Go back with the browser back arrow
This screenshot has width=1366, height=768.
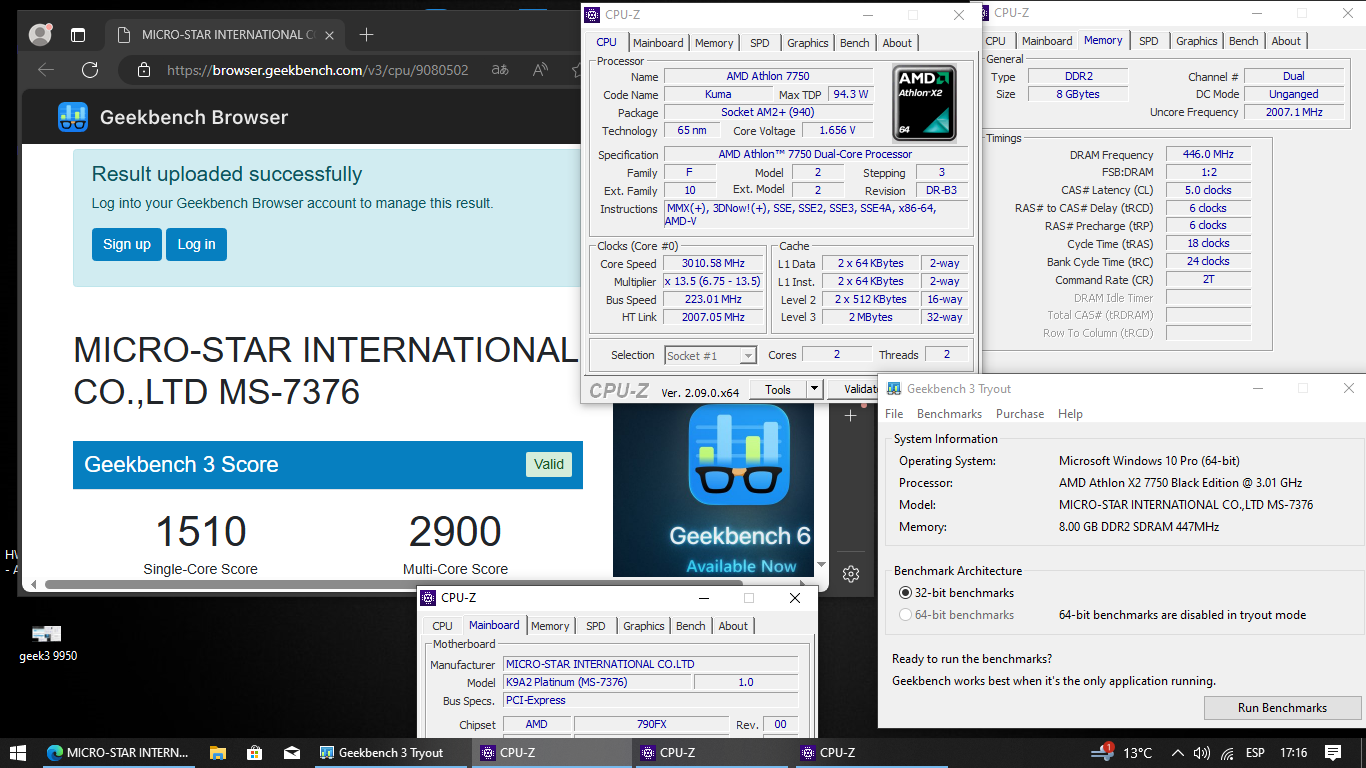click(46, 70)
